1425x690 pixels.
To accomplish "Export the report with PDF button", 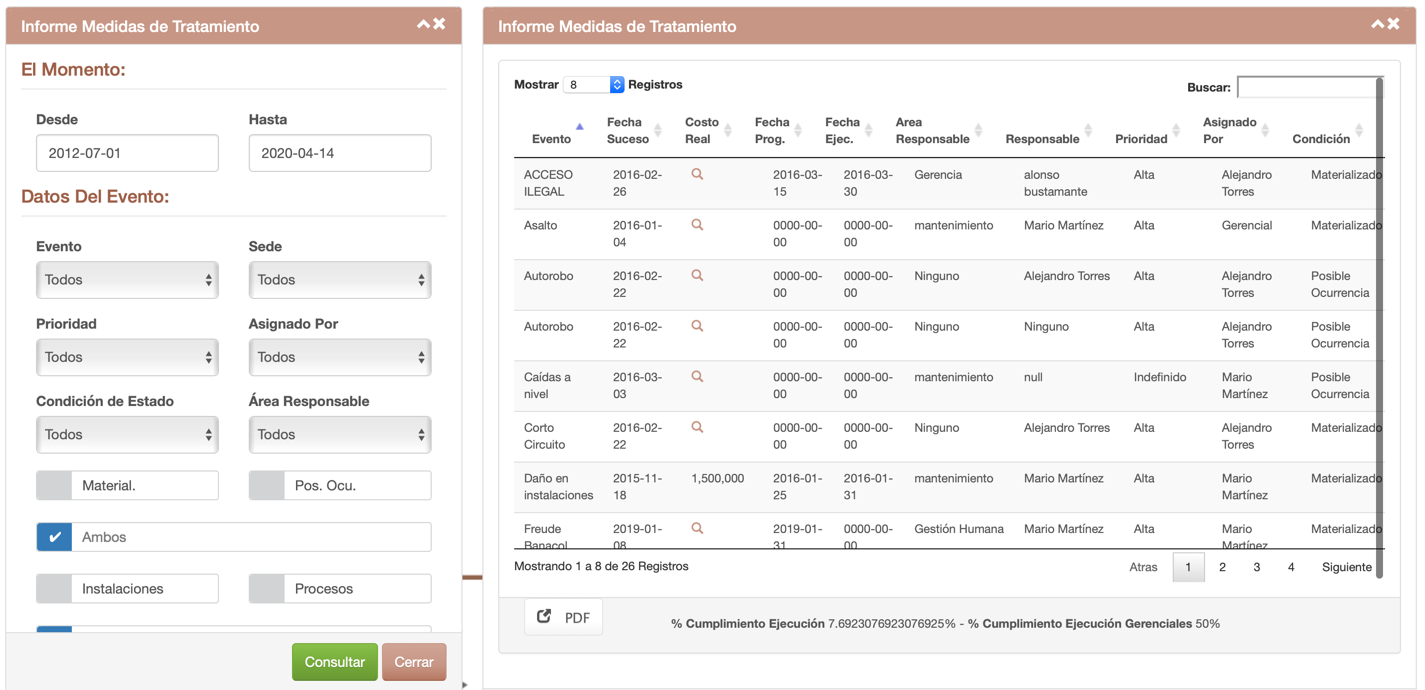I will [564, 617].
